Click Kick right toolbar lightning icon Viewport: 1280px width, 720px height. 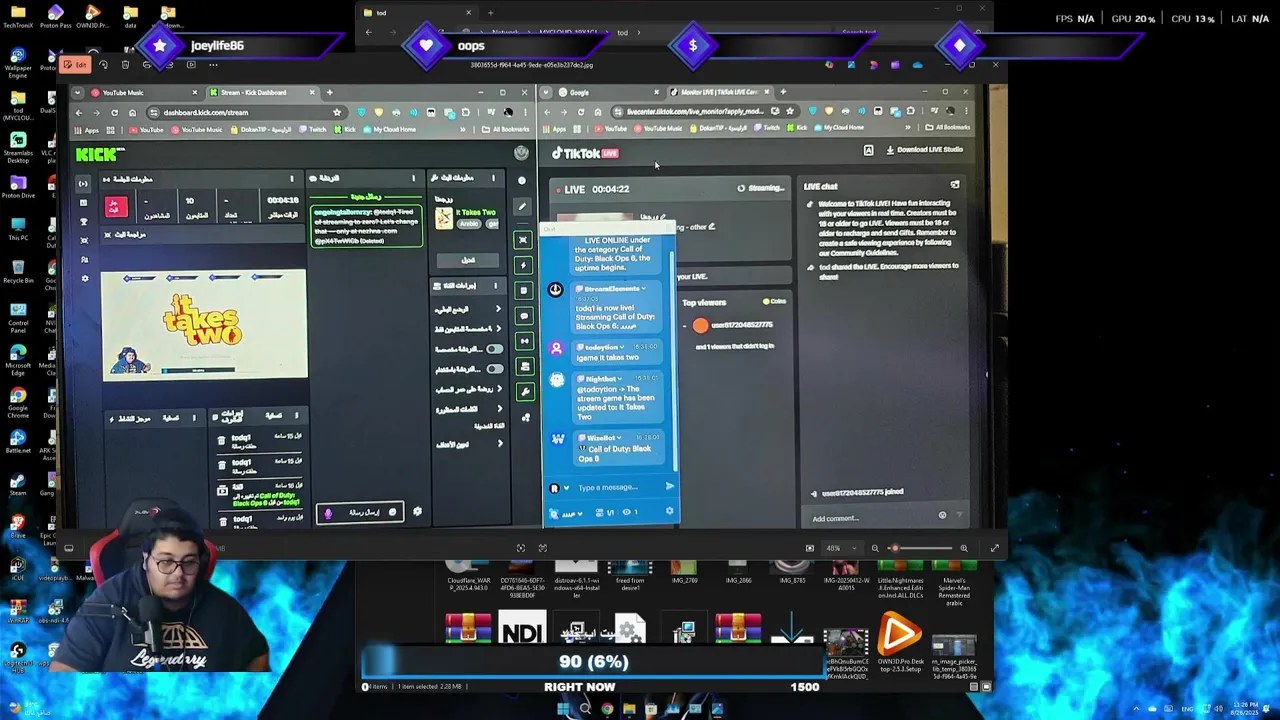point(525,265)
